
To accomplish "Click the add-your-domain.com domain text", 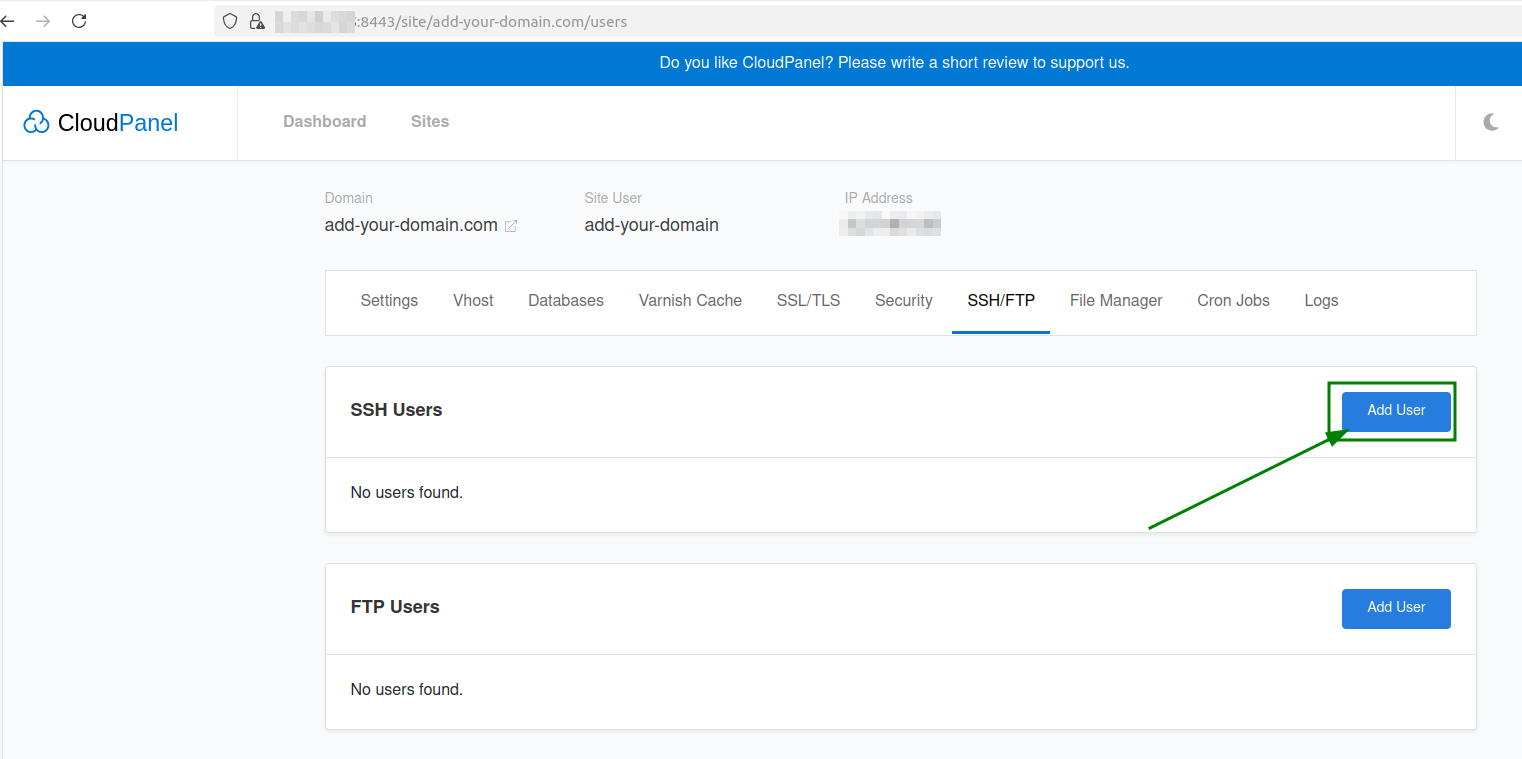I will tap(411, 226).
